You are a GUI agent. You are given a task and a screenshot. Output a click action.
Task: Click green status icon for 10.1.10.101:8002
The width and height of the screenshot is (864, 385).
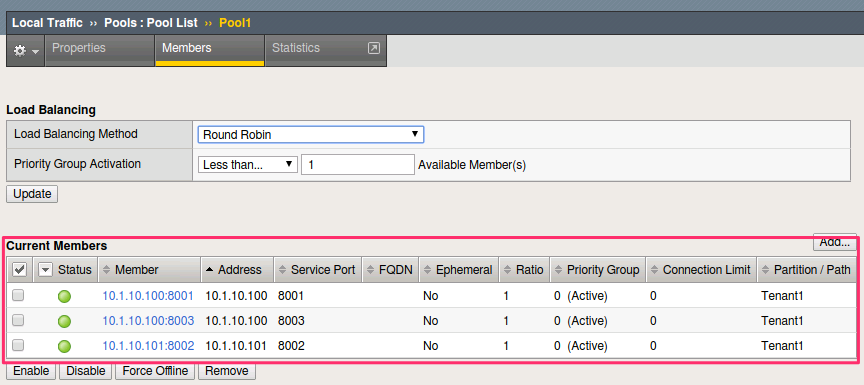tap(64, 346)
